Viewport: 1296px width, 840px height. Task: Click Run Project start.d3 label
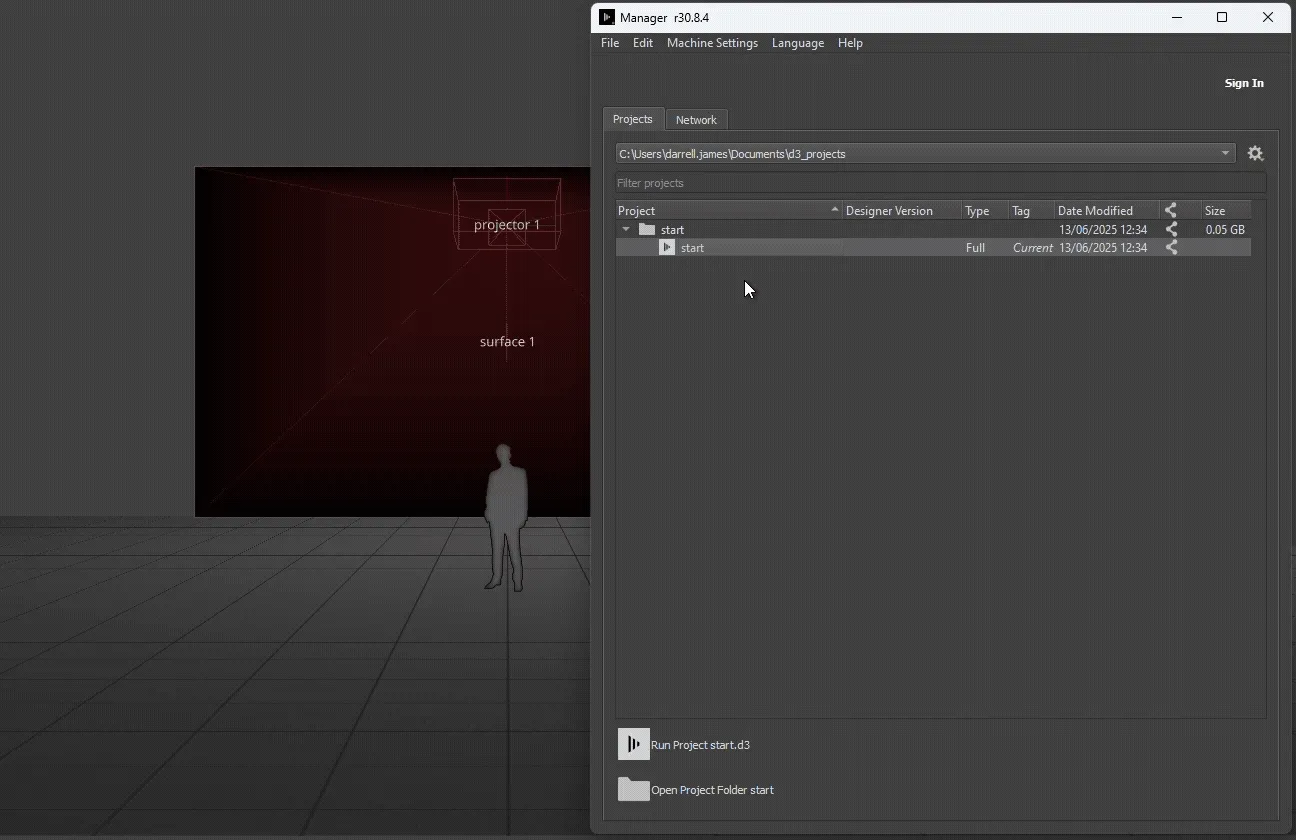pos(700,745)
